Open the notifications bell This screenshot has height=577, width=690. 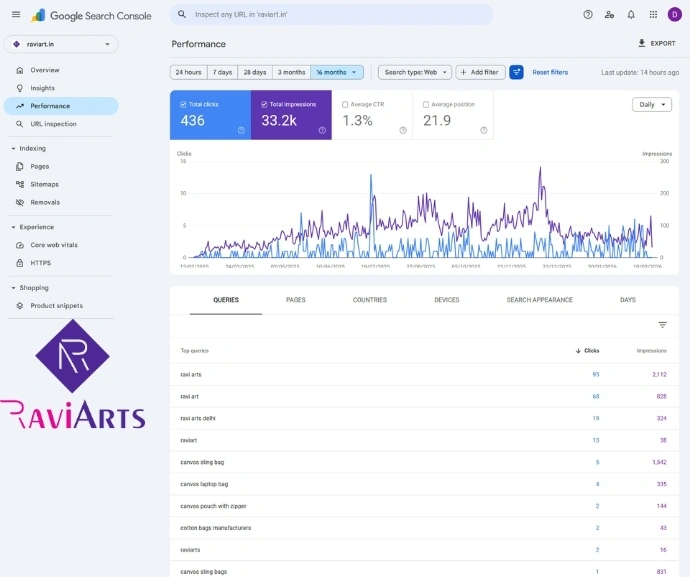(631, 14)
